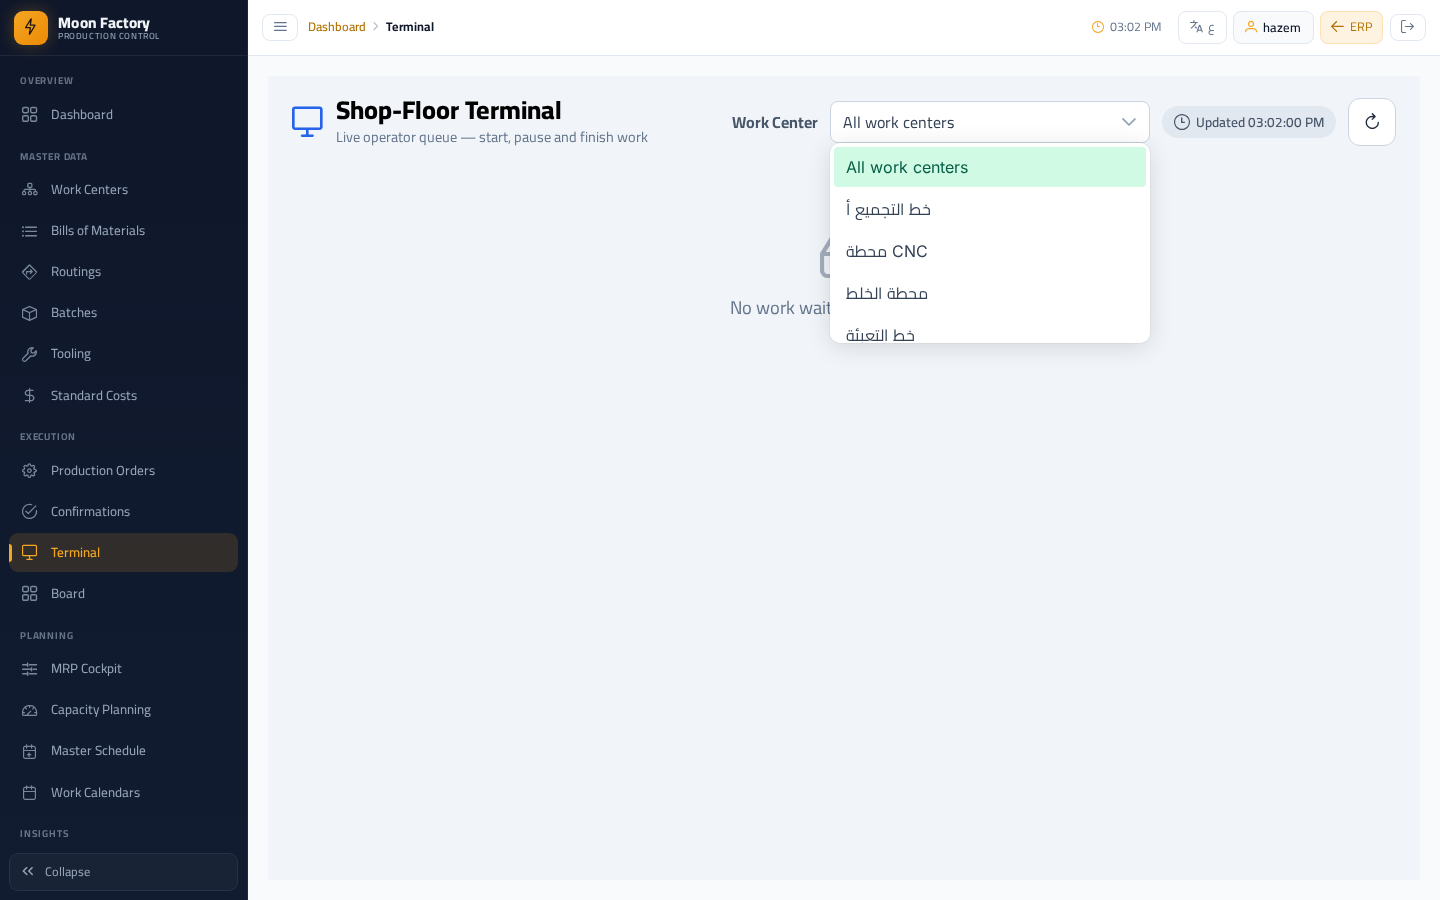Open Batches cube icon in sidebar

30,313
